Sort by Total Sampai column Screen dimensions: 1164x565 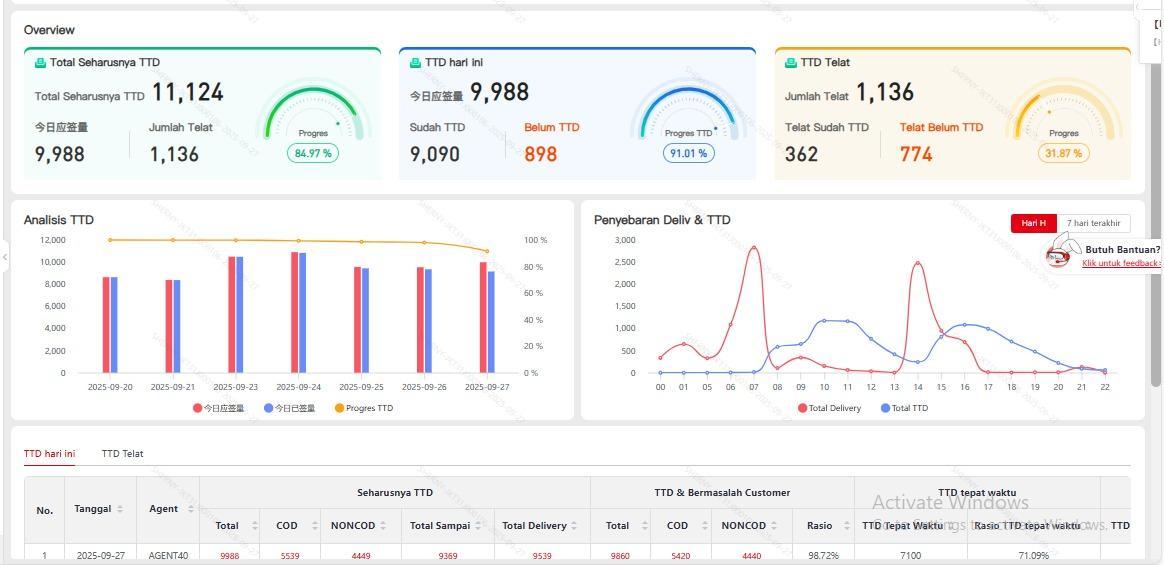(x=482, y=526)
